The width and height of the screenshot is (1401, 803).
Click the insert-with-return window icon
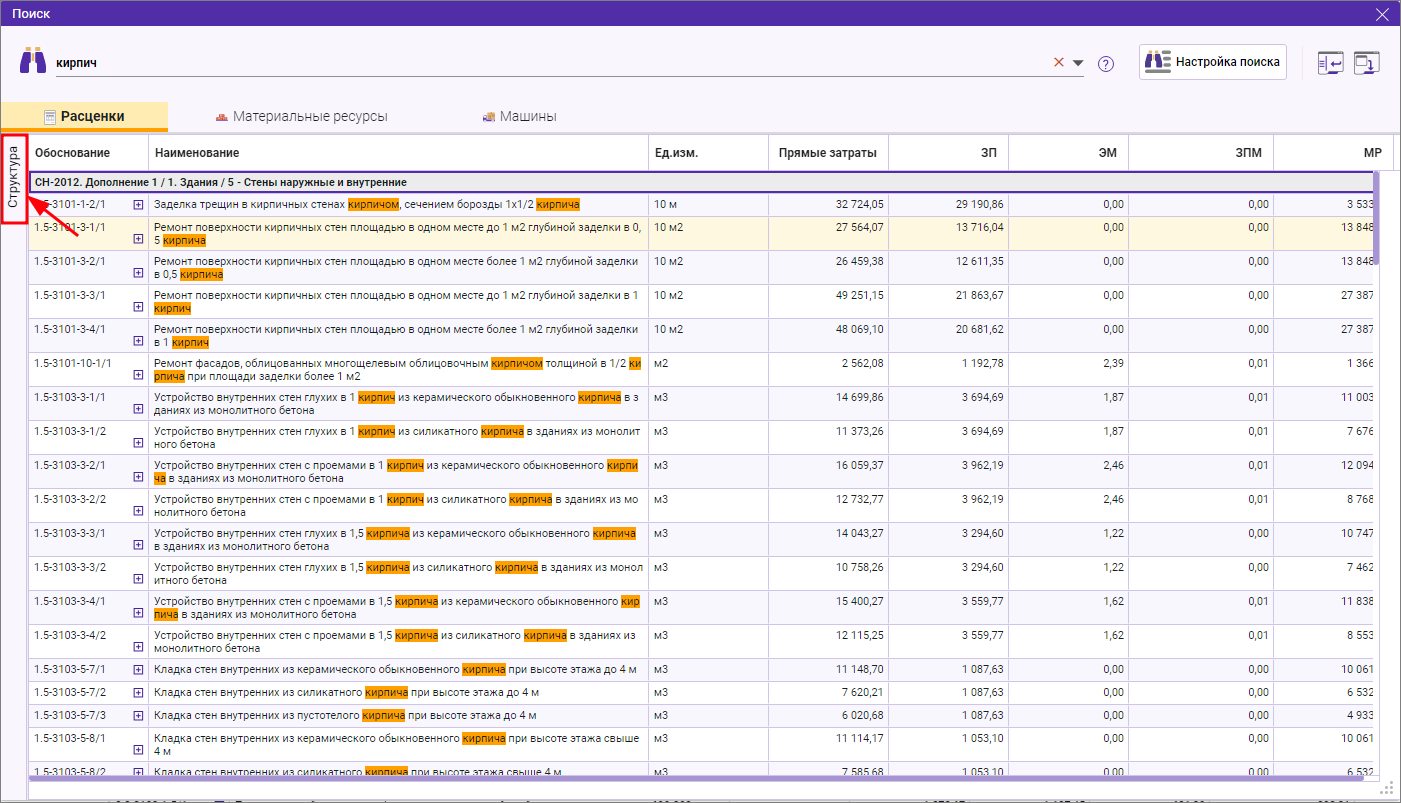1330,63
